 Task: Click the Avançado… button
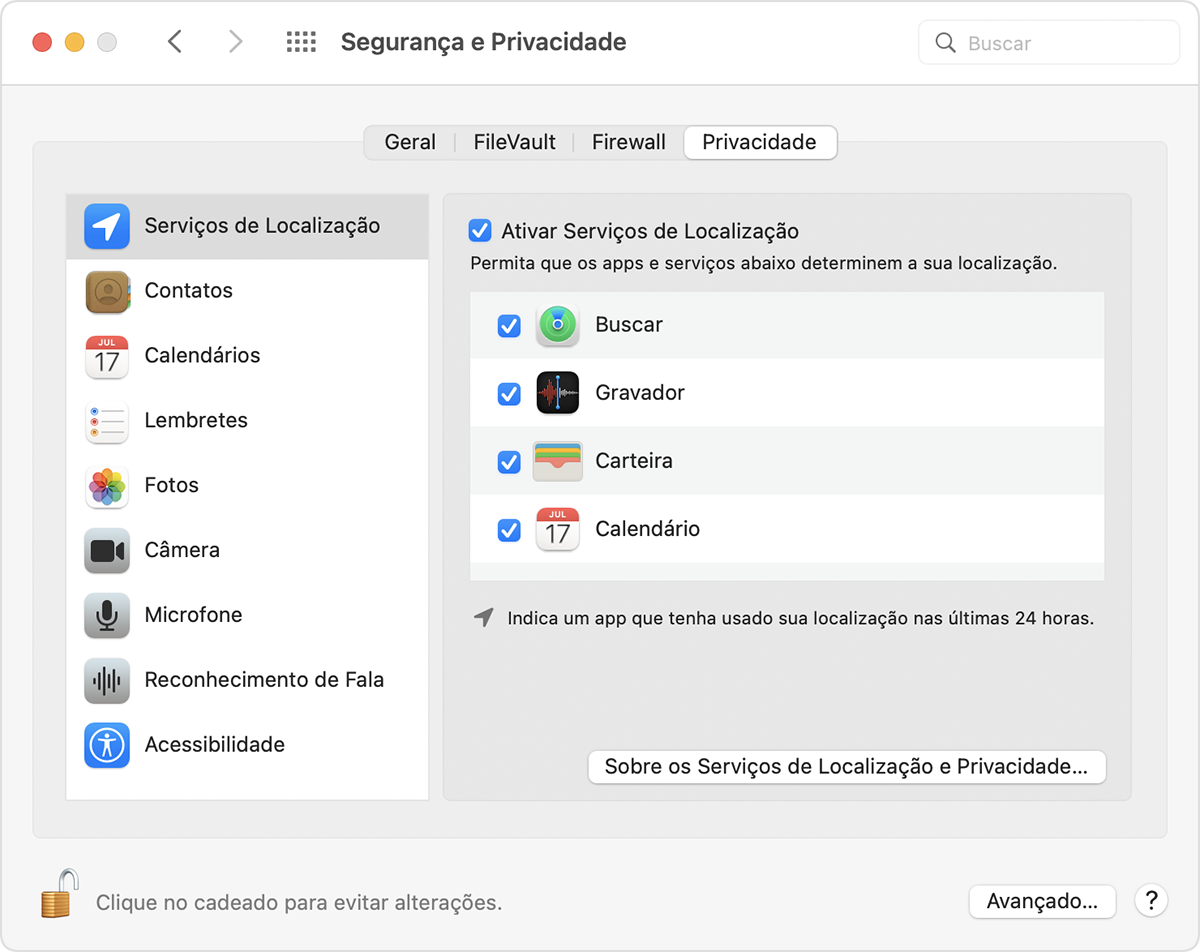point(1042,901)
